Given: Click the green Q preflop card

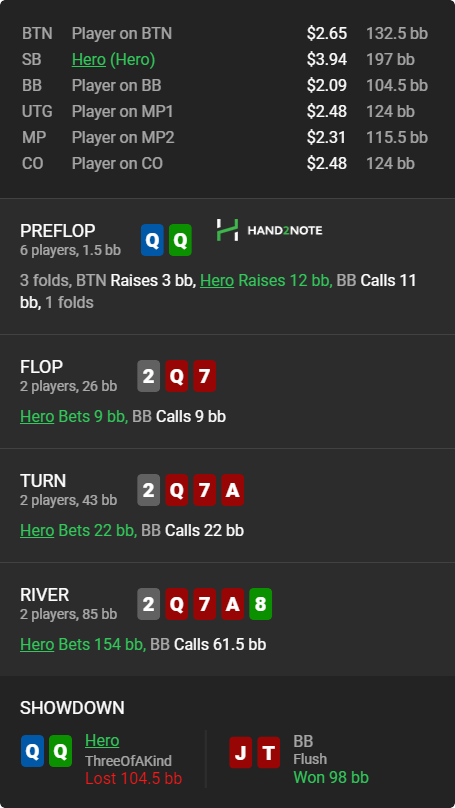Looking at the screenshot, I should pos(180,240).
